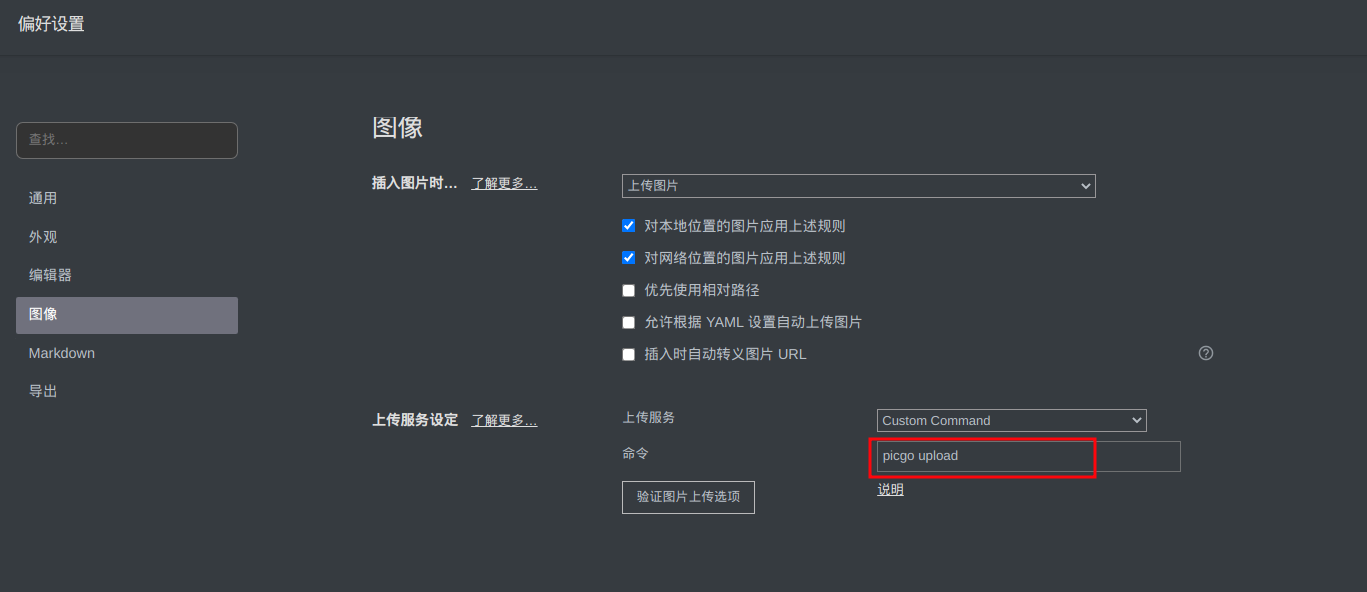
Task: Focus the 查找 search box
Action: click(126, 140)
